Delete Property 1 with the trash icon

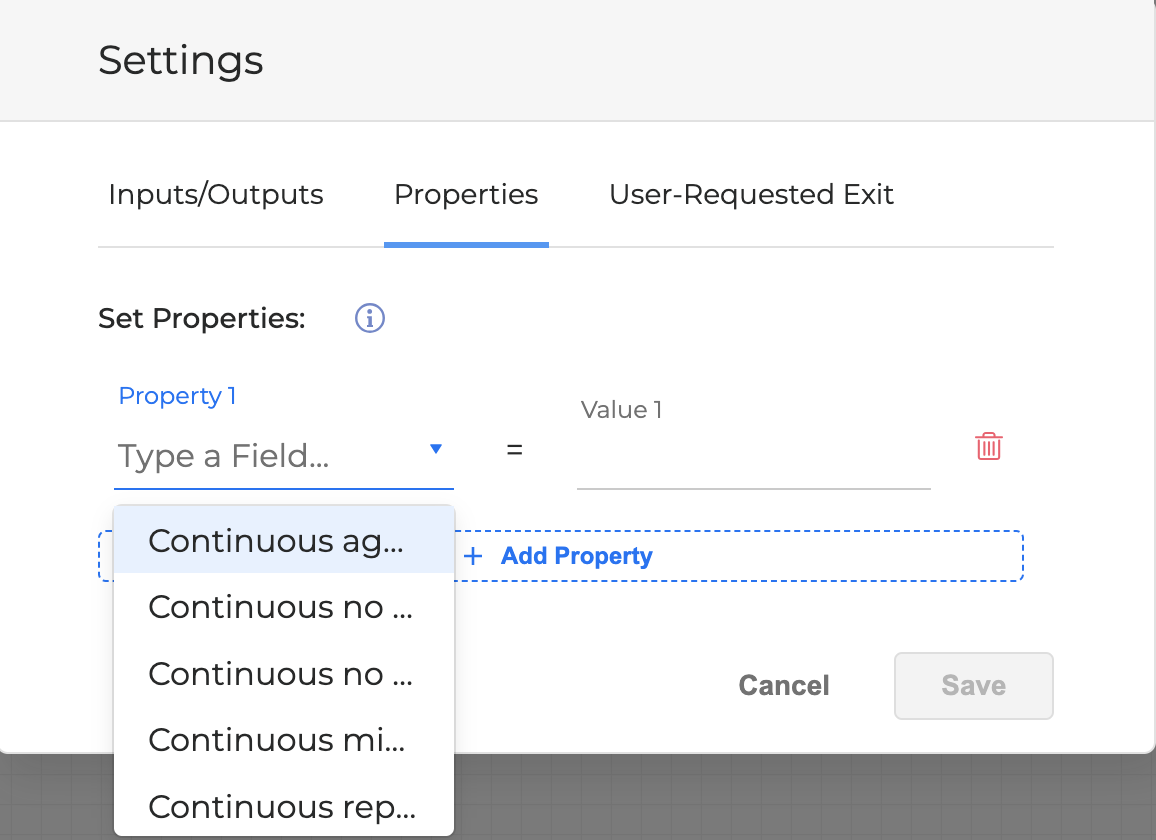pos(988,446)
